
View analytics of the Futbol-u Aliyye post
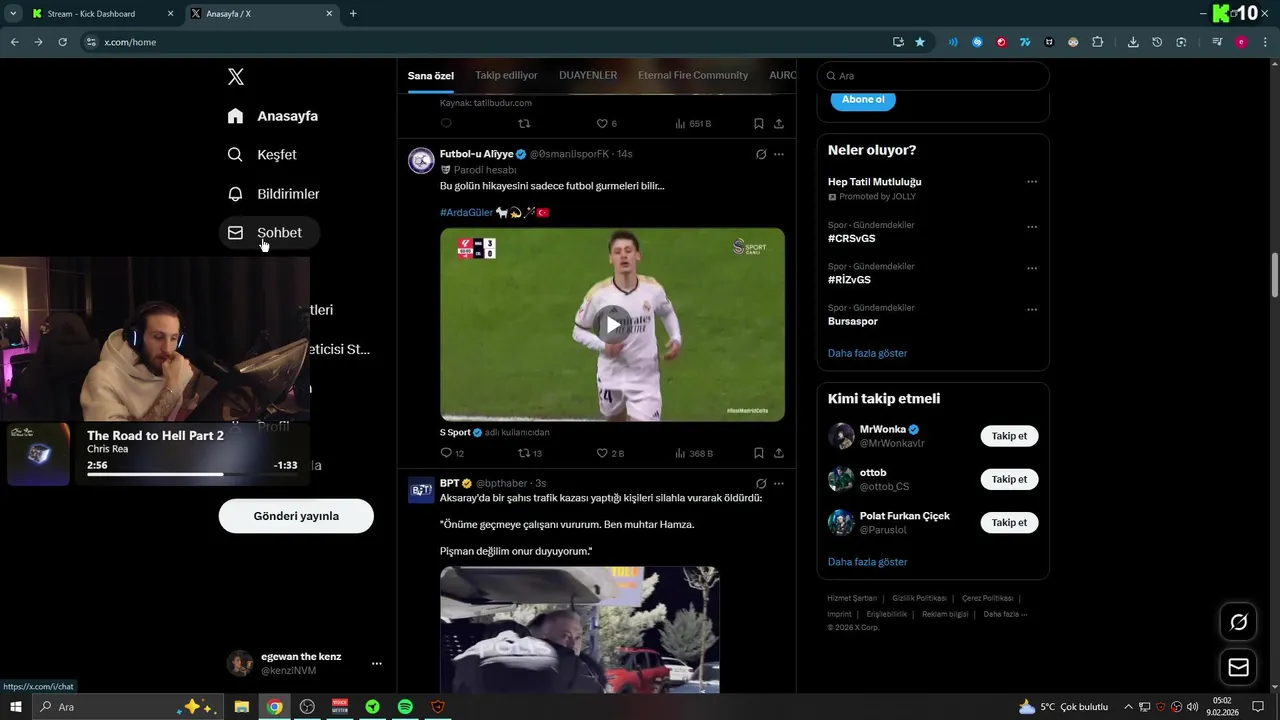coord(694,453)
